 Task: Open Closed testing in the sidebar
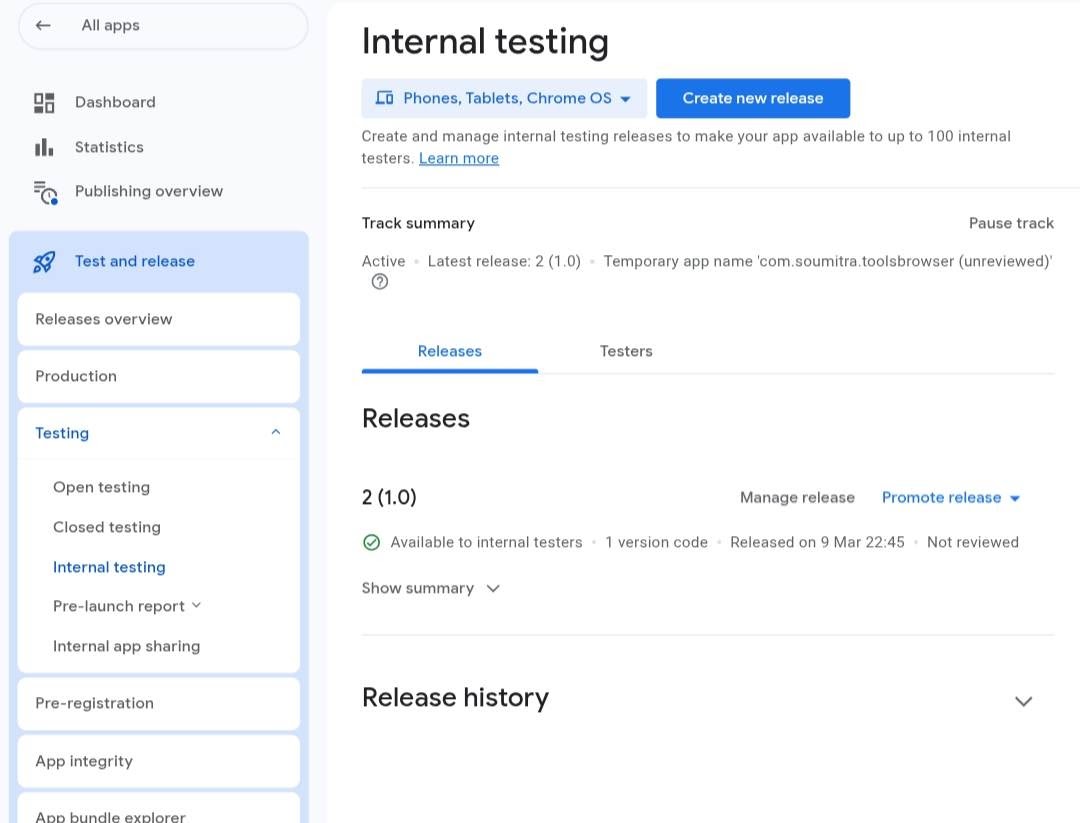107,527
